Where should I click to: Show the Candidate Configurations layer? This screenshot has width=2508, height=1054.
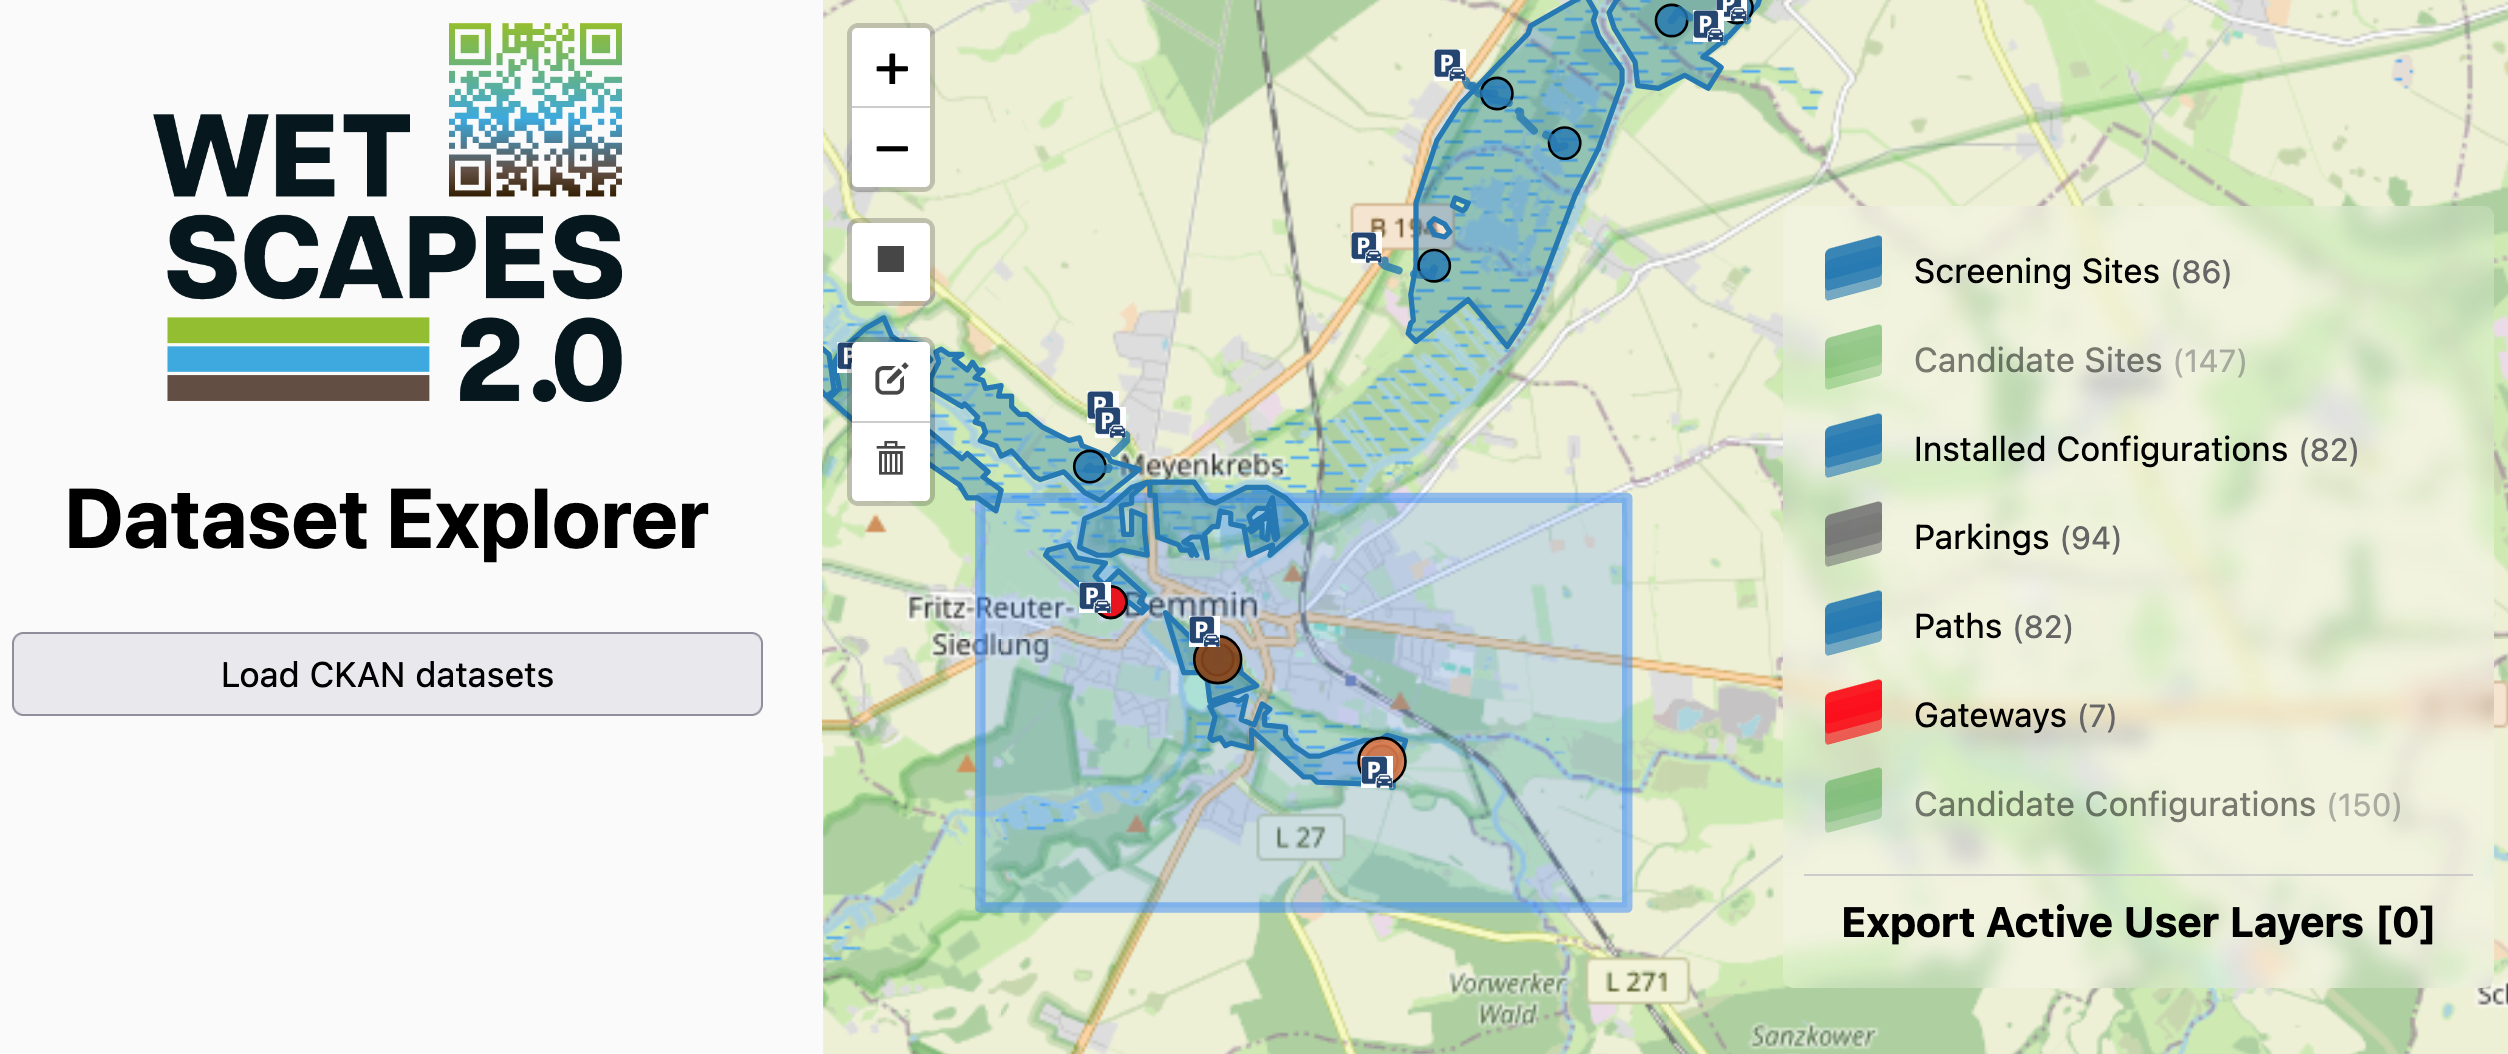coord(2156,804)
